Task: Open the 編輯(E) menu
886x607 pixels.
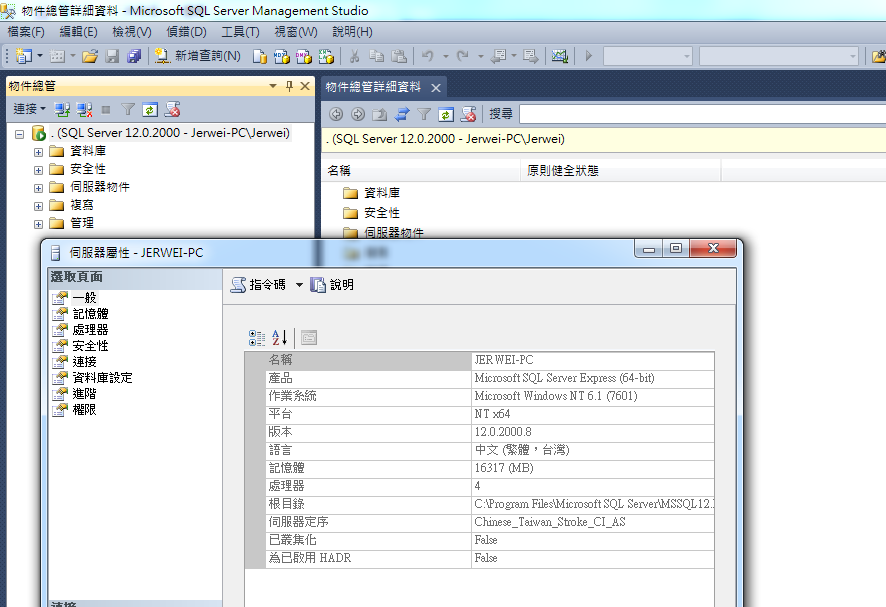Action: 79,32
